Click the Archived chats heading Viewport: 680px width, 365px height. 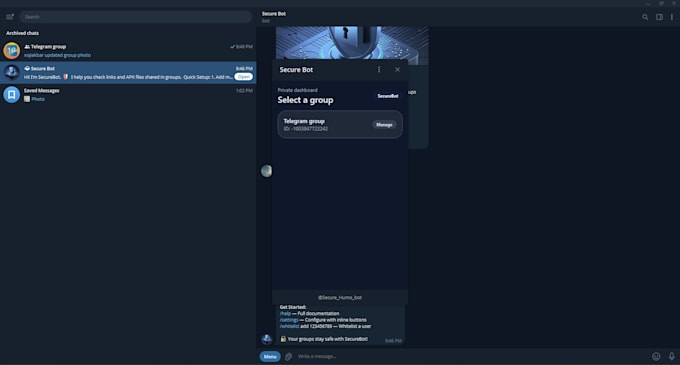(x=23, y=33)
